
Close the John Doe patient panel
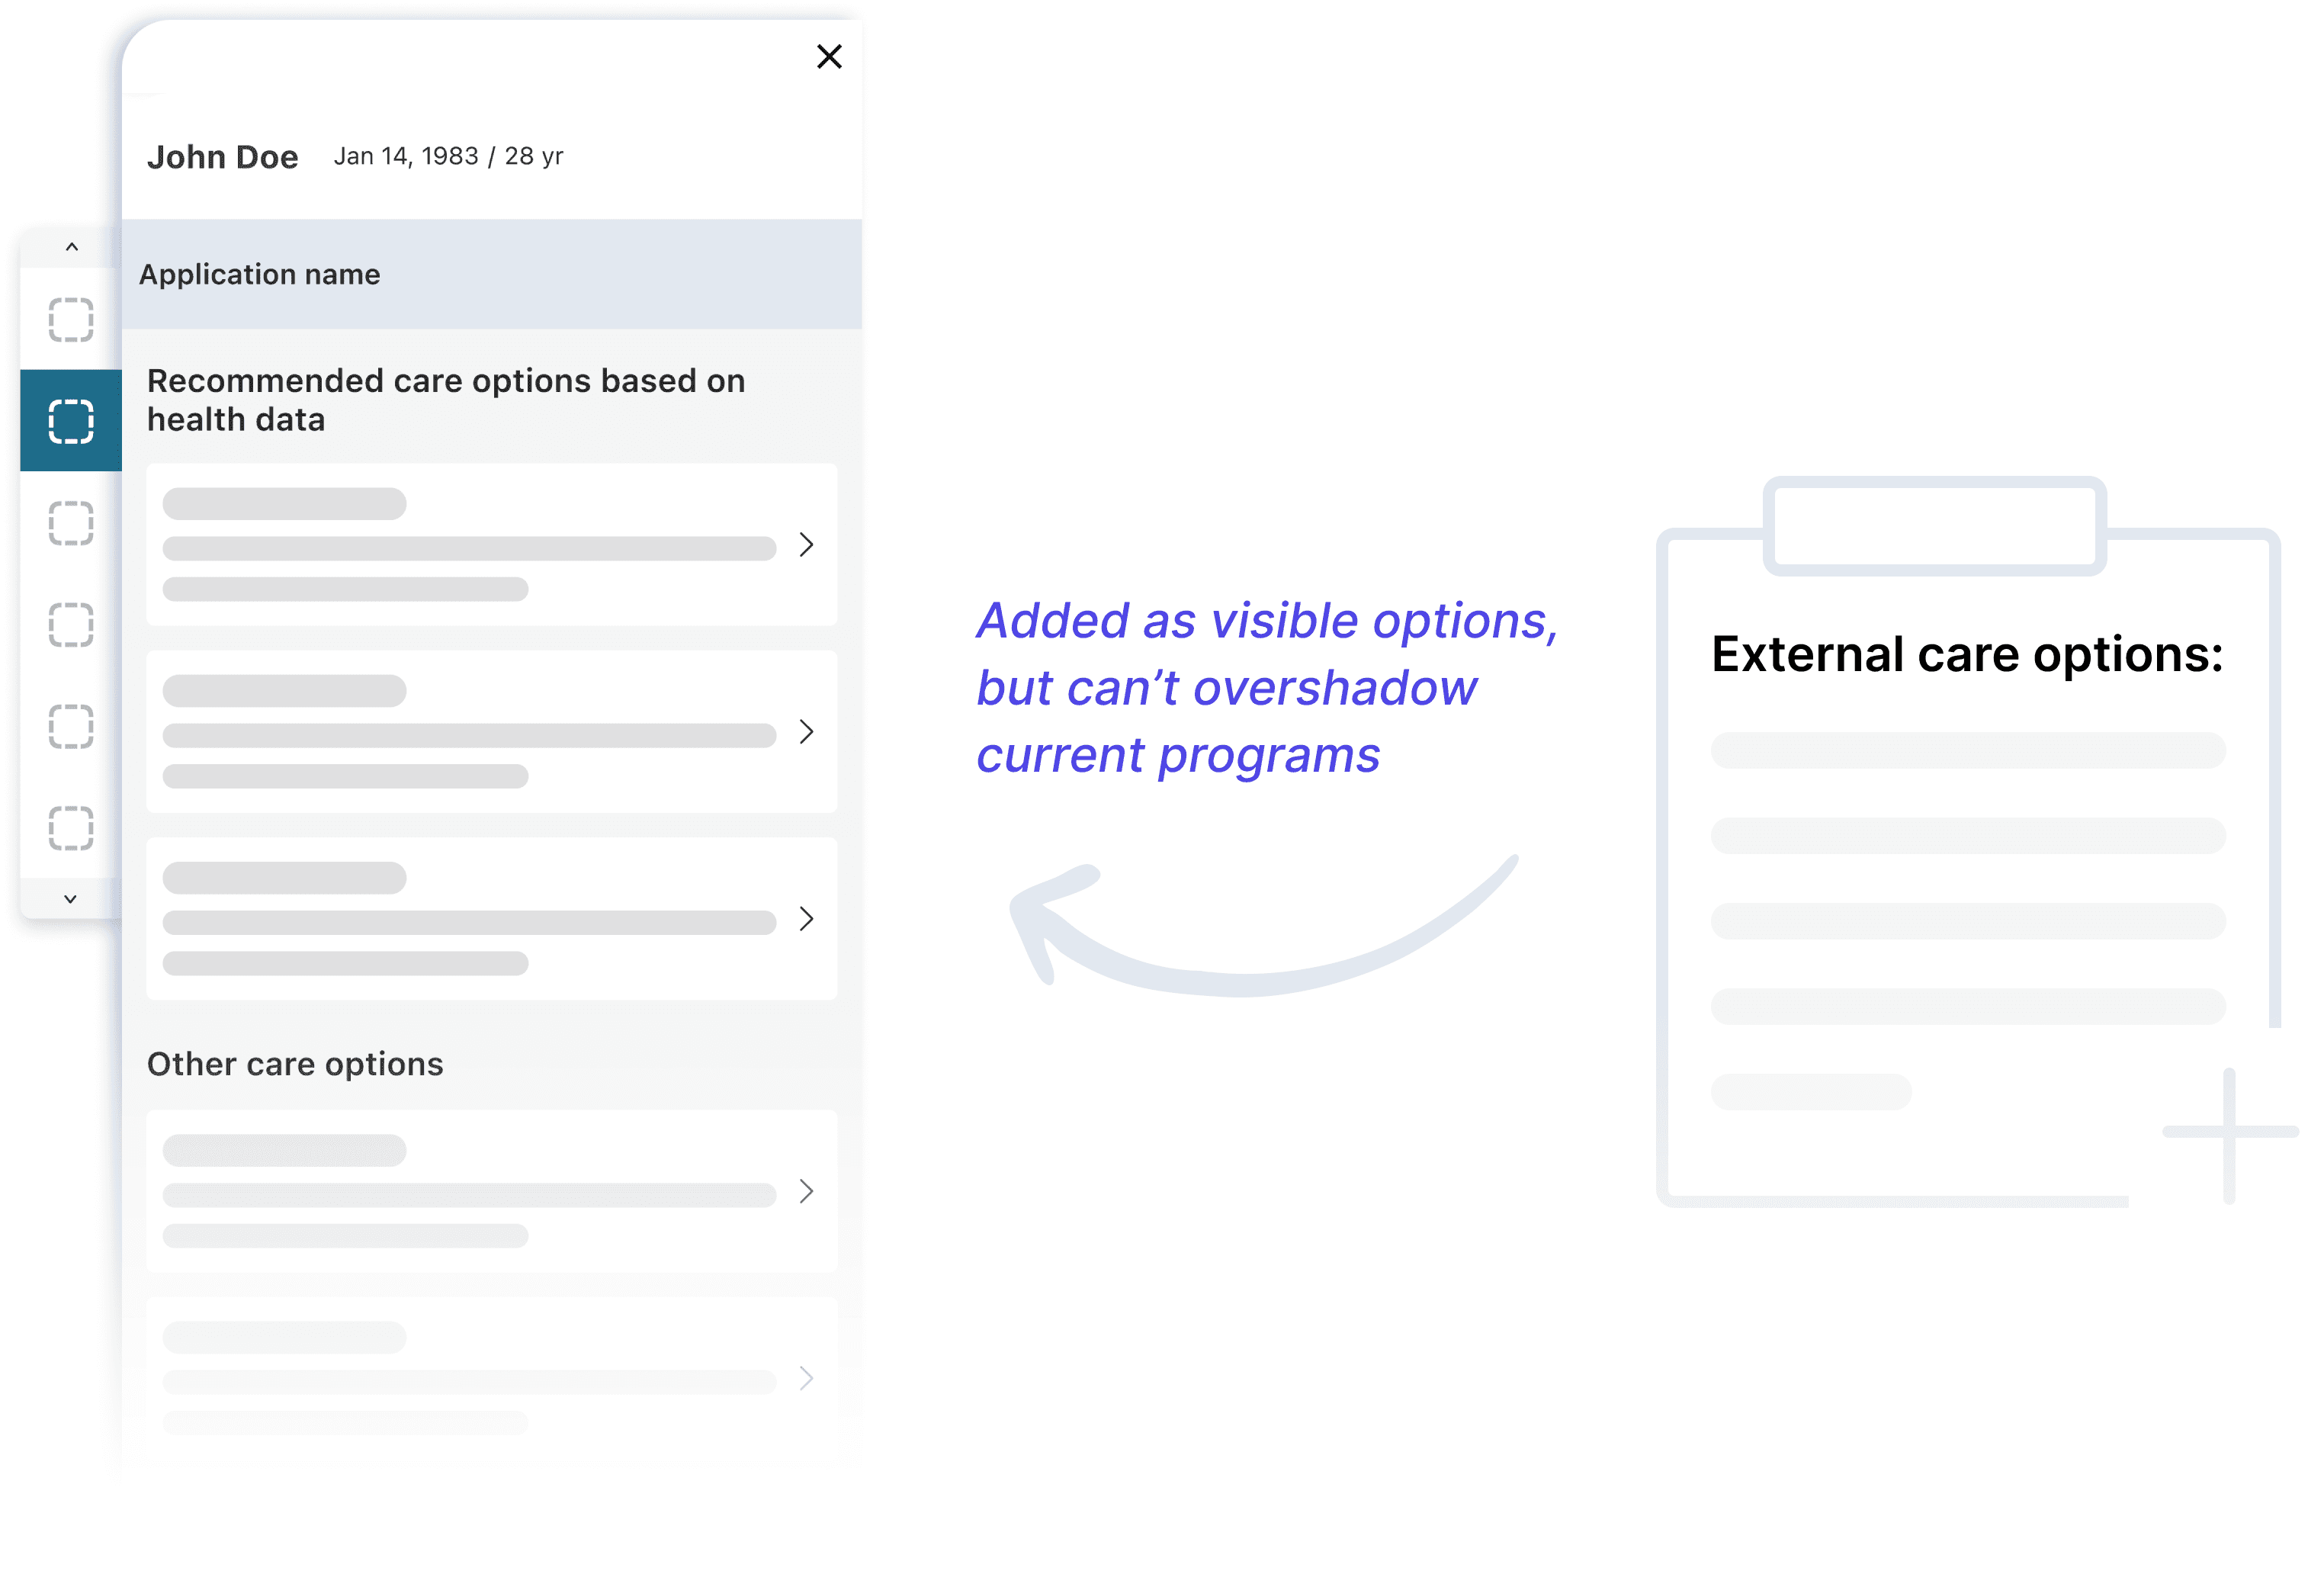(x=829, y=57)
